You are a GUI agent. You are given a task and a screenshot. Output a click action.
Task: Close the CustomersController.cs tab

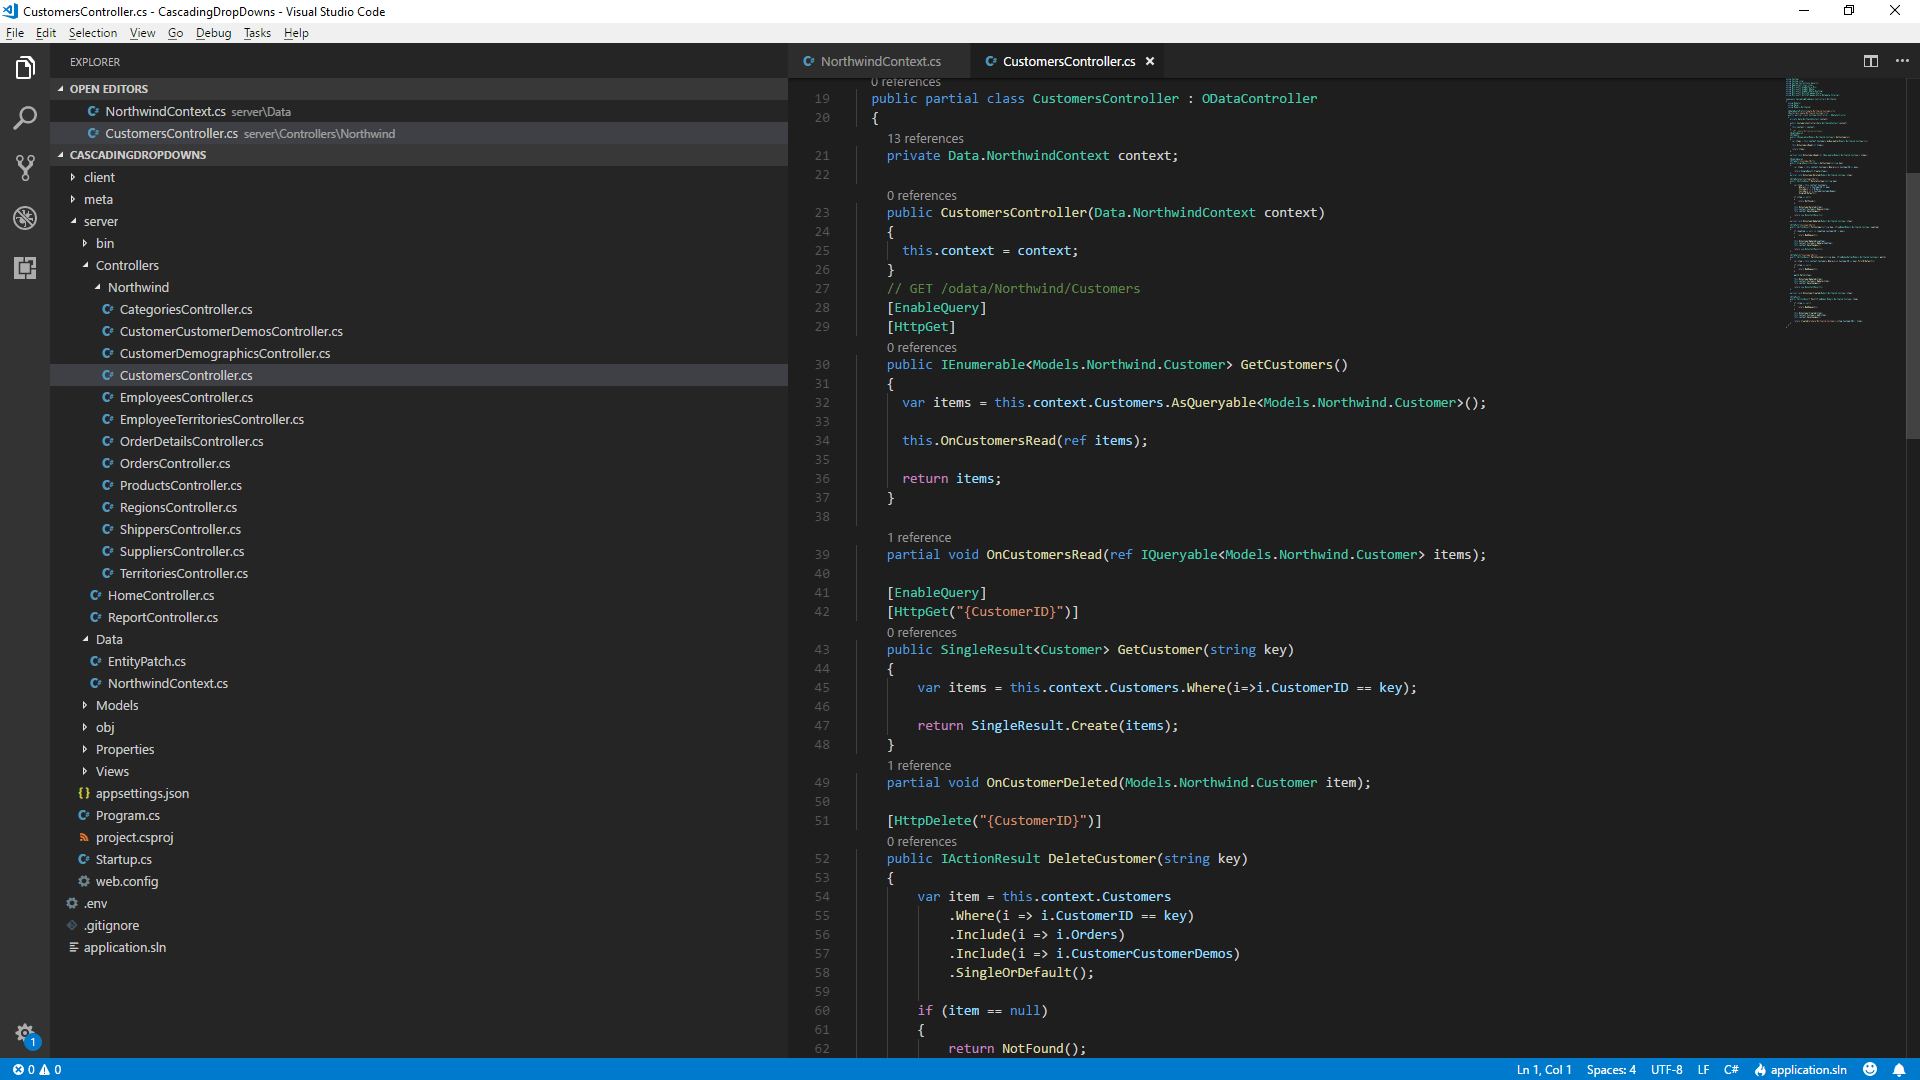pos(1149,61)
